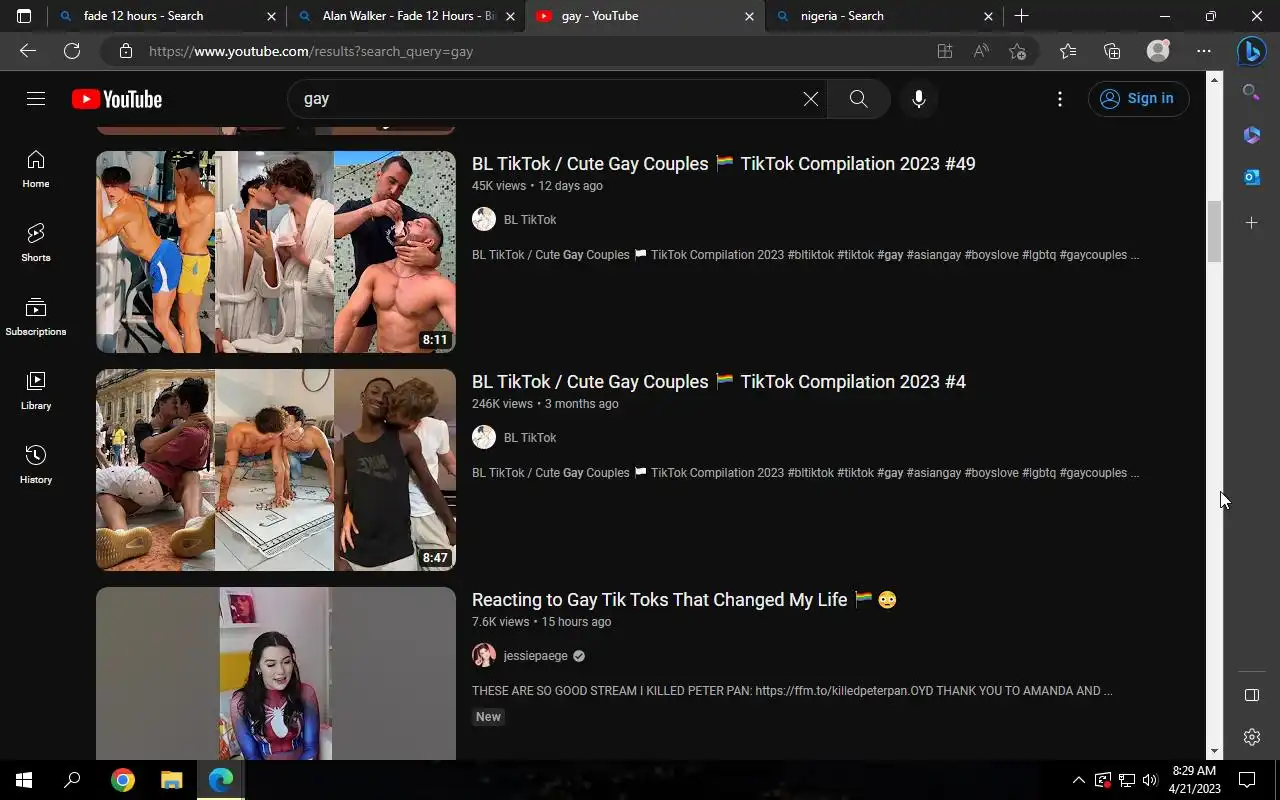Open jessiepaege channel name

(x=535, y=656)
